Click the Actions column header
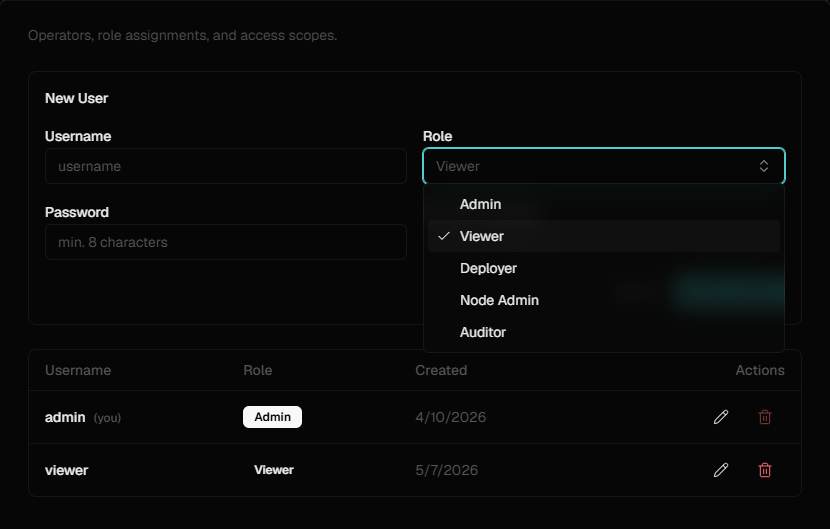 coord(760,370)
